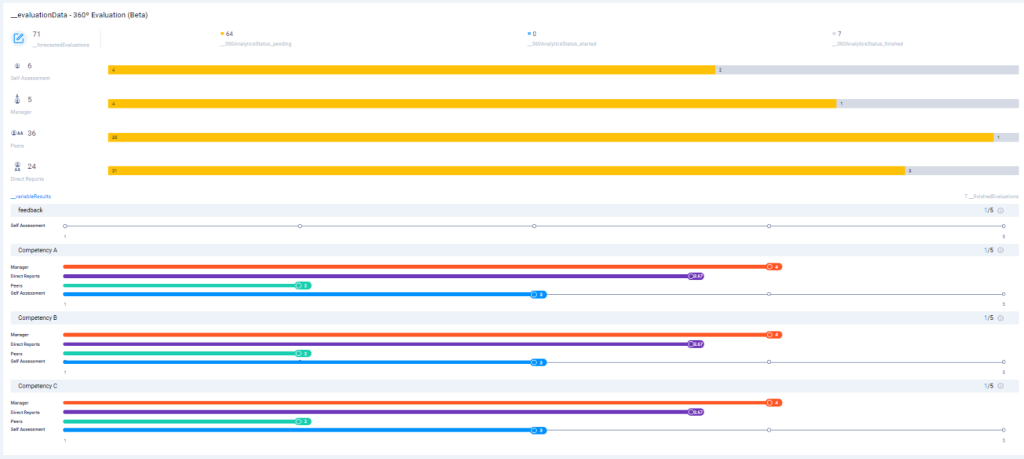Click the Peers group icon
The width and height of the screenshot is (1024, 459).
pos(17,133)
